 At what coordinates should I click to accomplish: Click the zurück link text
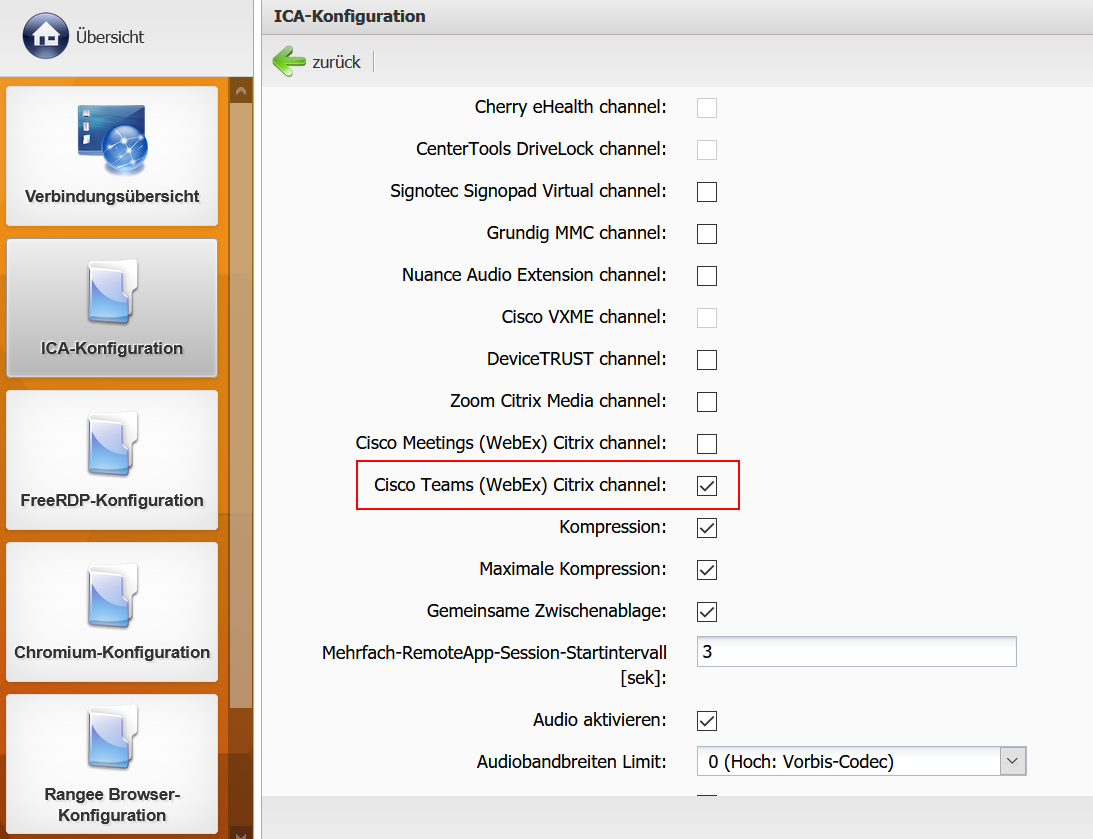click(x=336, y=62)
